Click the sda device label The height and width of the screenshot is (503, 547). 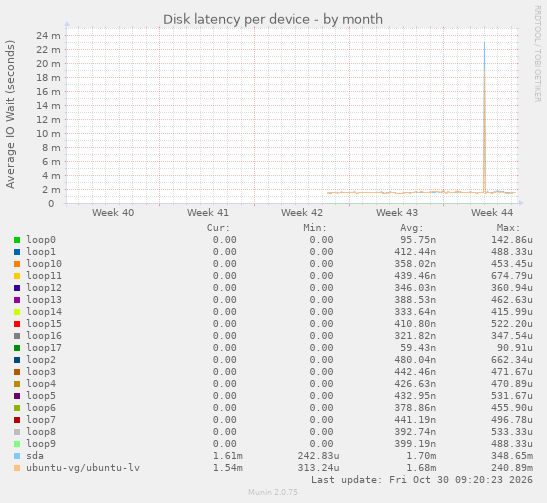[x=35, y=456]
